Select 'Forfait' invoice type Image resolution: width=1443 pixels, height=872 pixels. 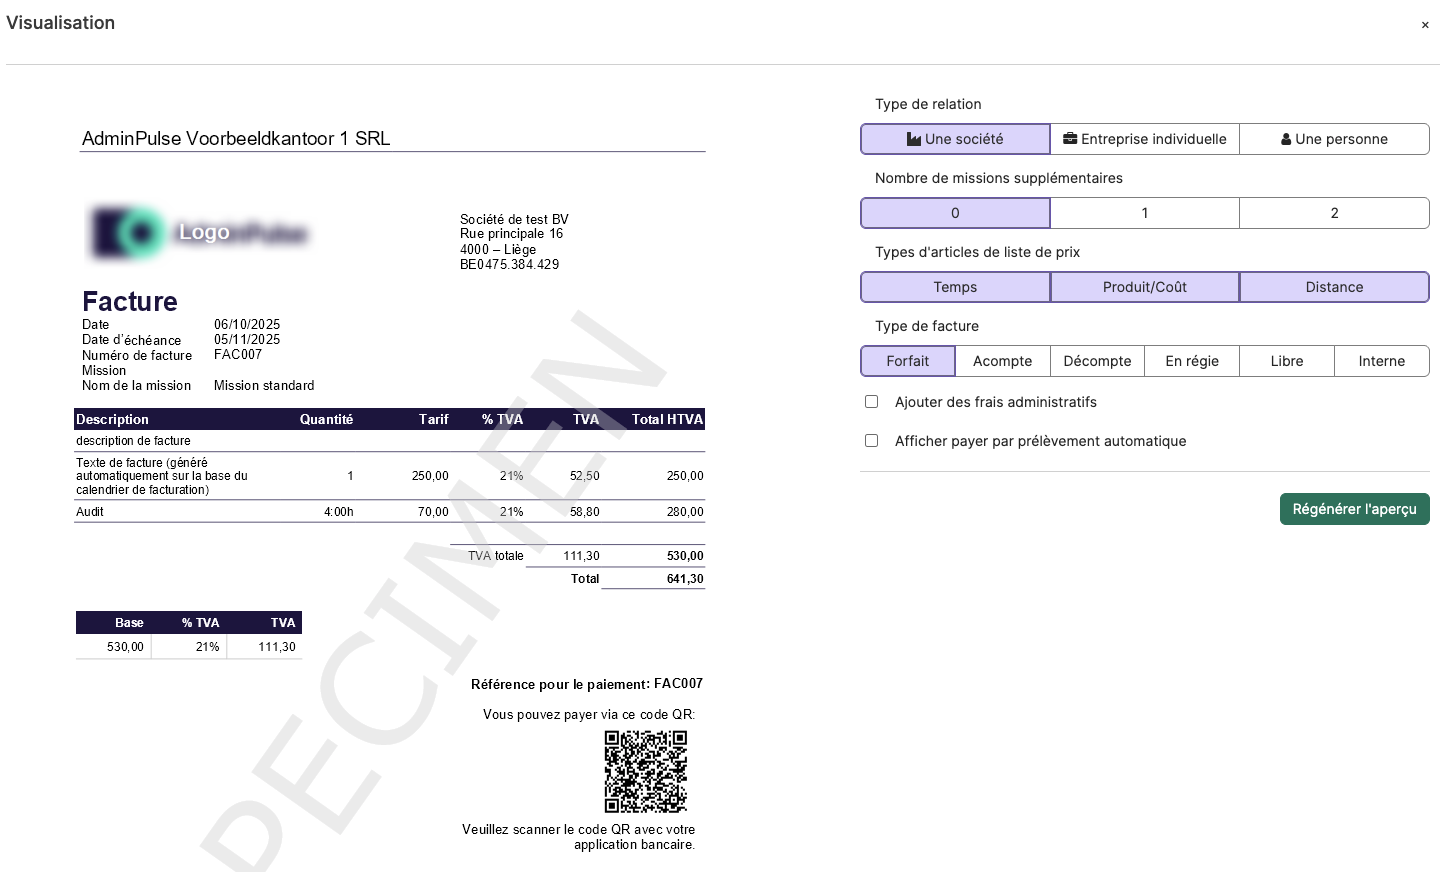pyautogui.click(x=908, y=361)
